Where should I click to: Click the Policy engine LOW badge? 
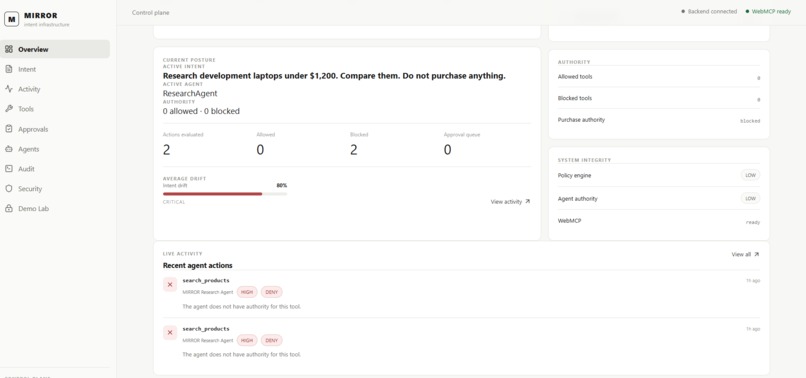click(750, 175)
